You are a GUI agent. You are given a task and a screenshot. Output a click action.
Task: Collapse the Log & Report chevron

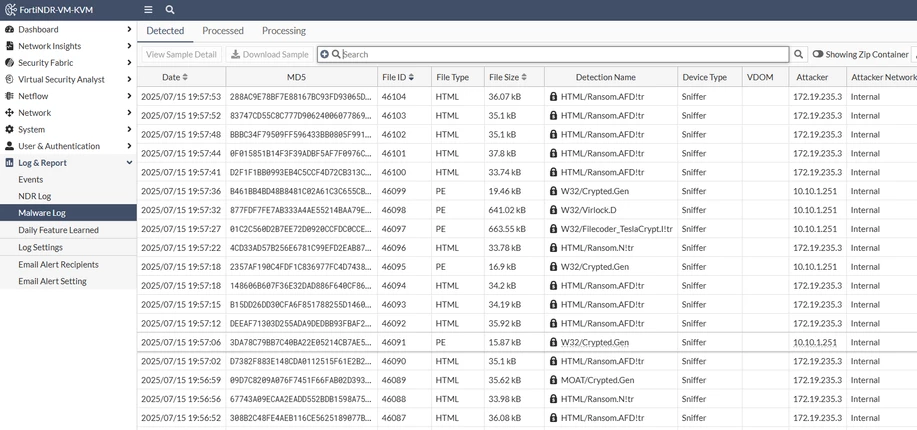click(129, 163)
